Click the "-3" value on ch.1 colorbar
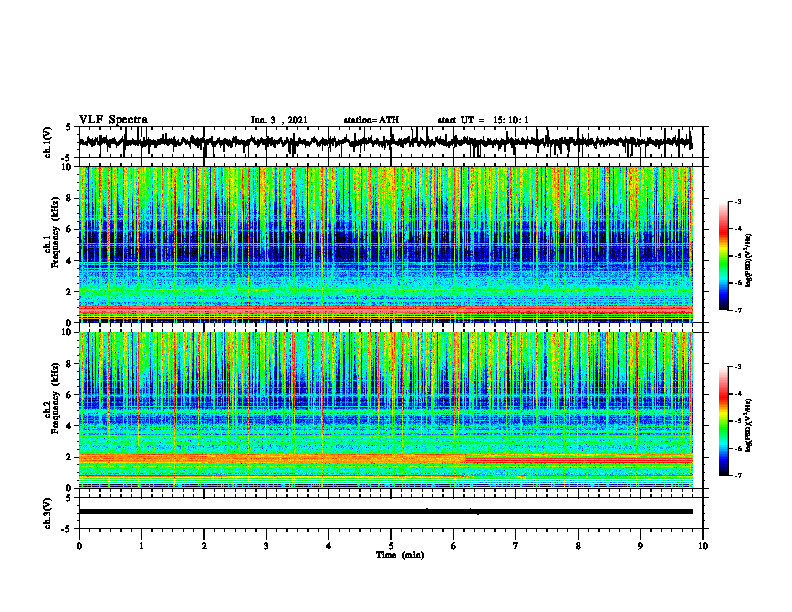792x612 pixels. [737, 202]
